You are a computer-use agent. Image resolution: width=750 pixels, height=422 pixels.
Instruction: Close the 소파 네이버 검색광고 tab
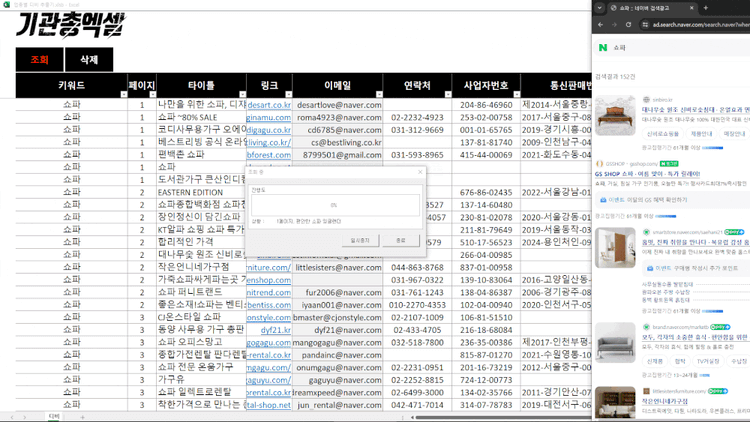tap(692, 8)
